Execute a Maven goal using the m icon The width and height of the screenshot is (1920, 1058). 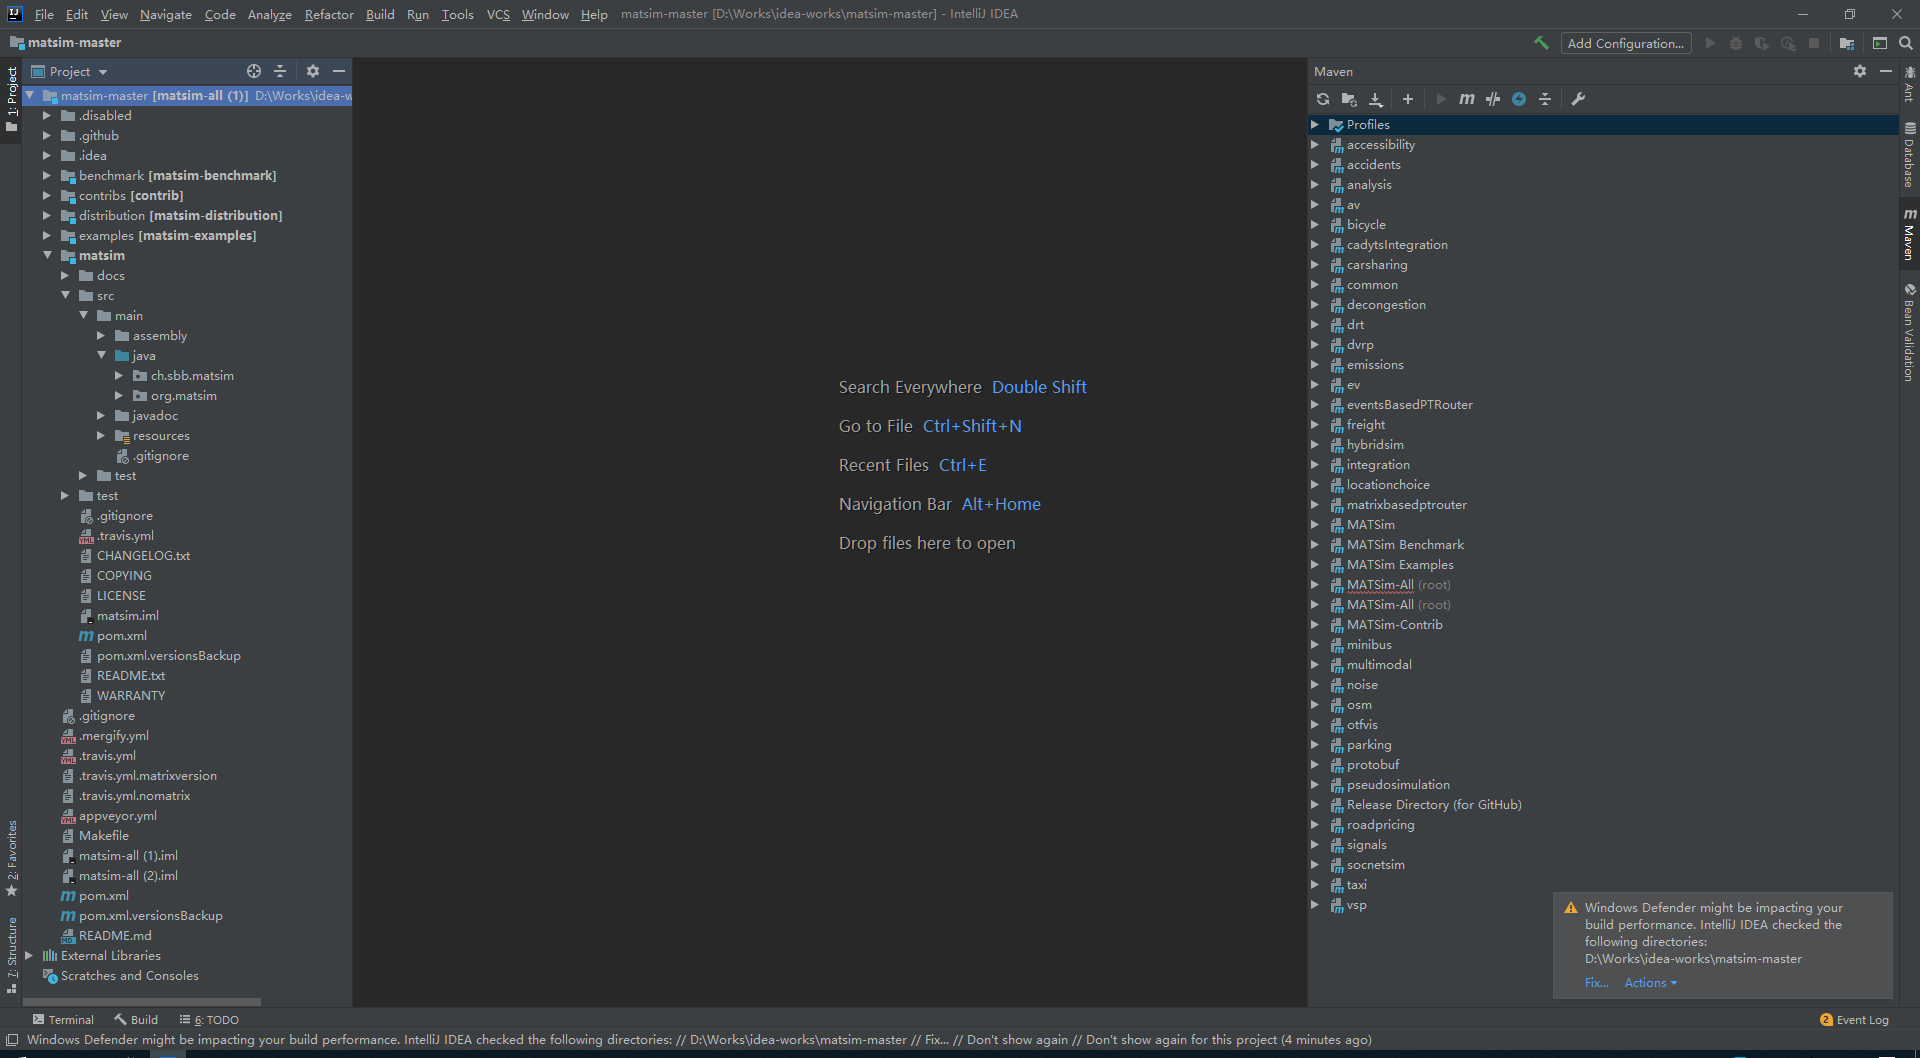[1466, 99]
